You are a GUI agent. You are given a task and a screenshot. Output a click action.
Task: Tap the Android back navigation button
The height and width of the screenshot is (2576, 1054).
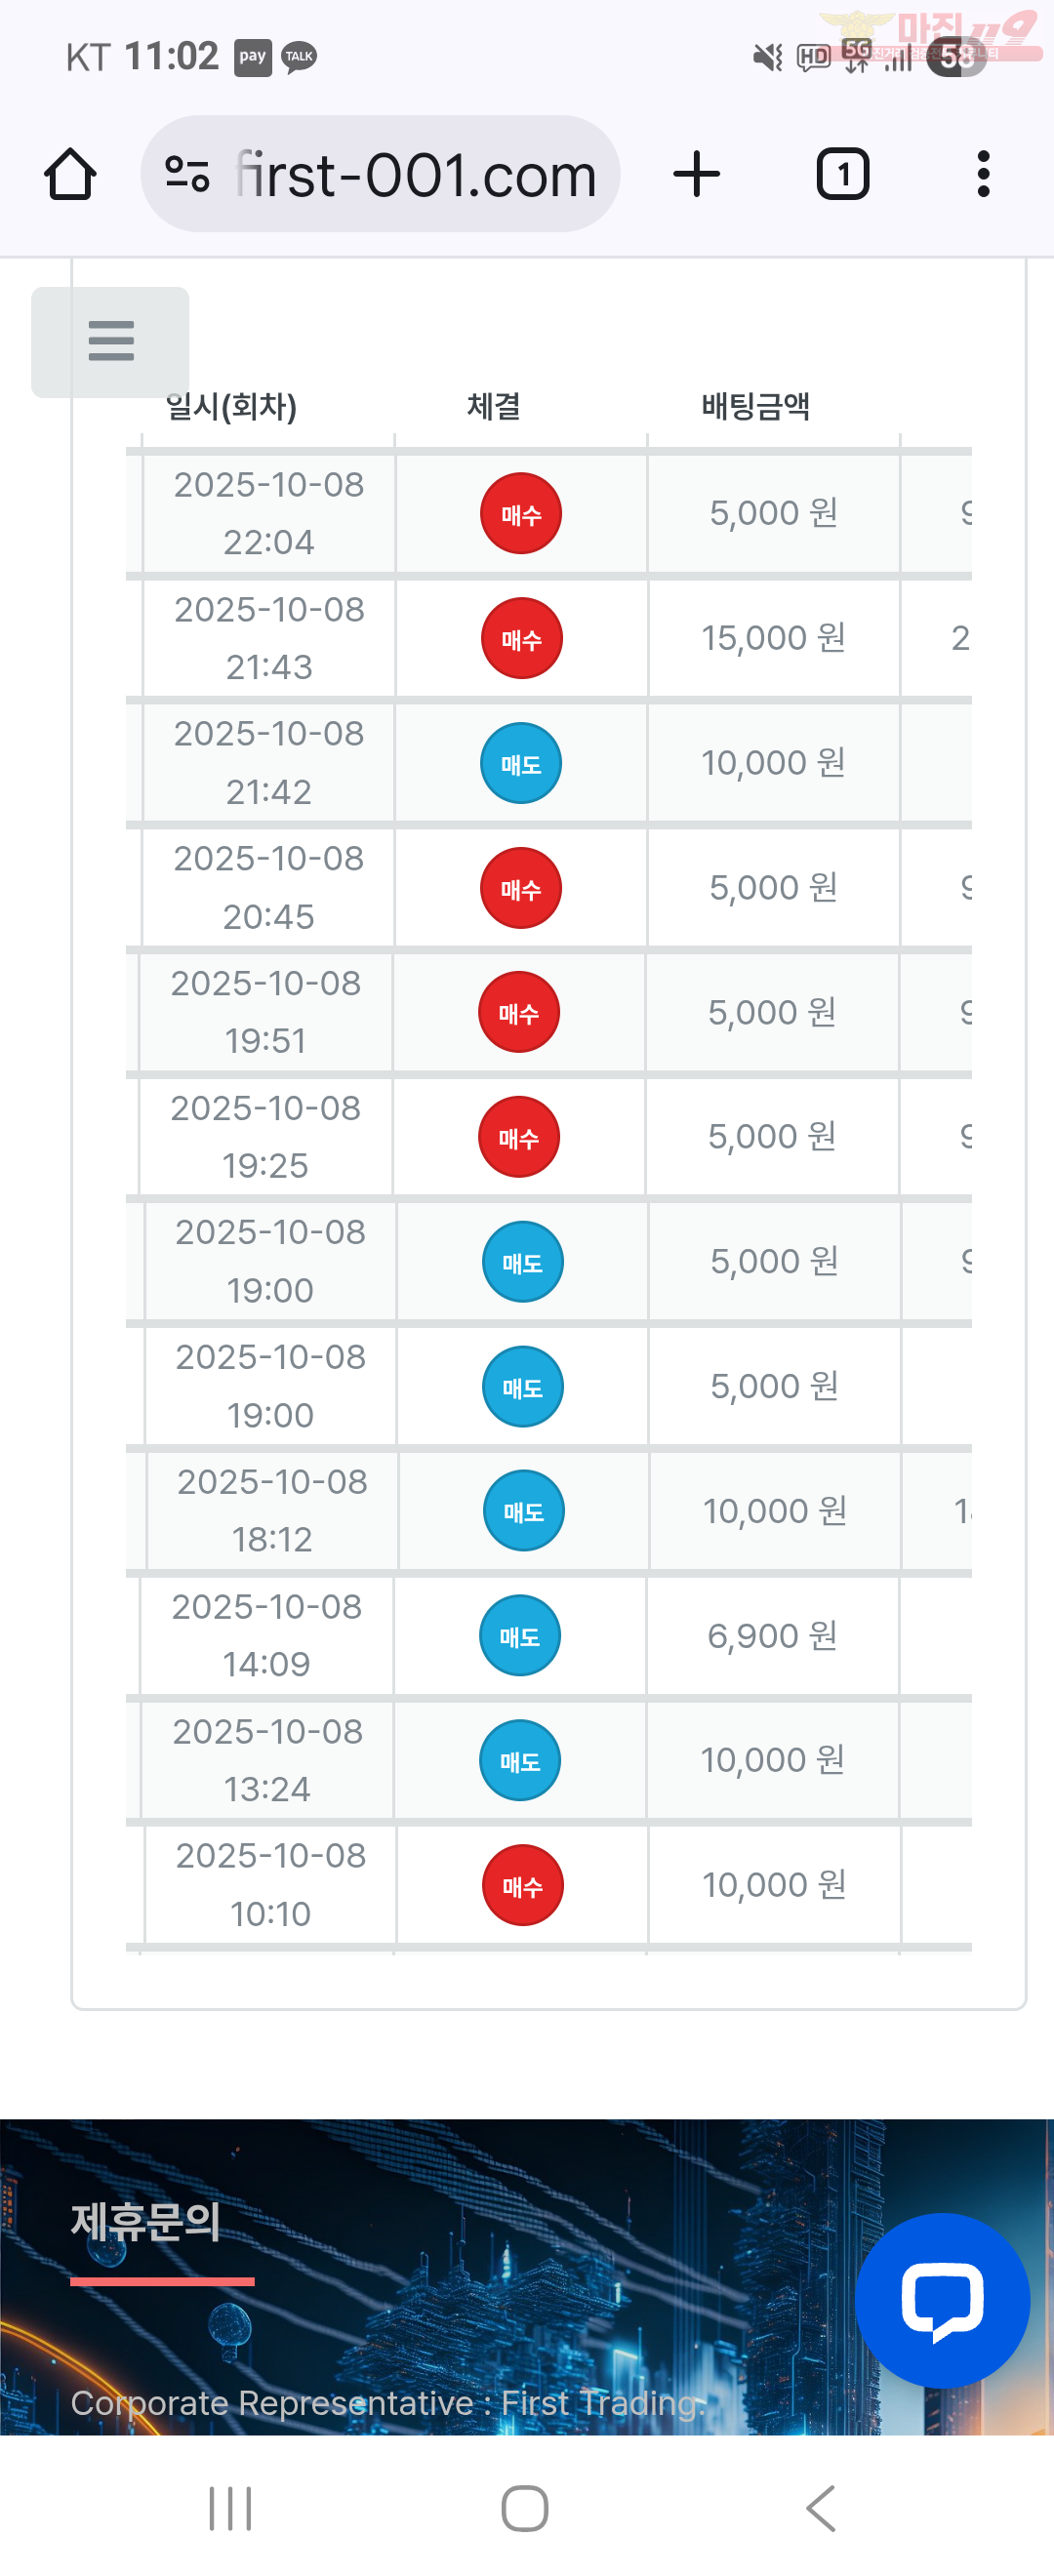coord(820,2508)
